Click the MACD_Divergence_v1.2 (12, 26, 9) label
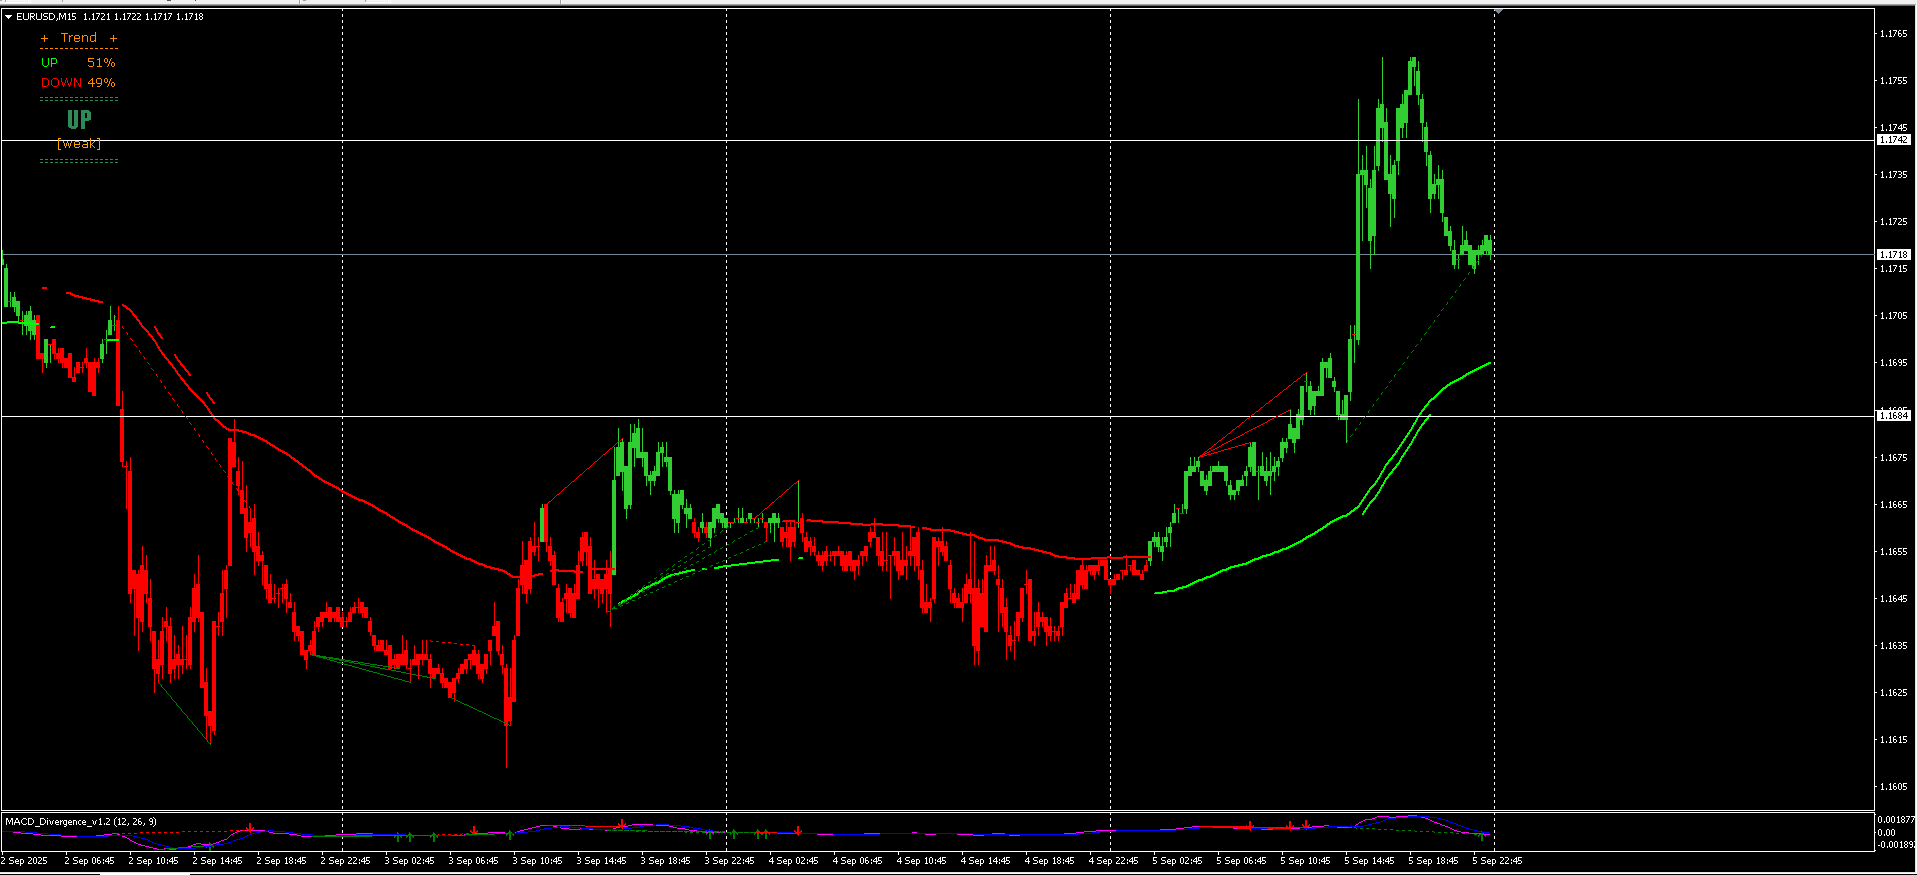The width and height of the screenshot is (1917, 875). pos(81,822)
